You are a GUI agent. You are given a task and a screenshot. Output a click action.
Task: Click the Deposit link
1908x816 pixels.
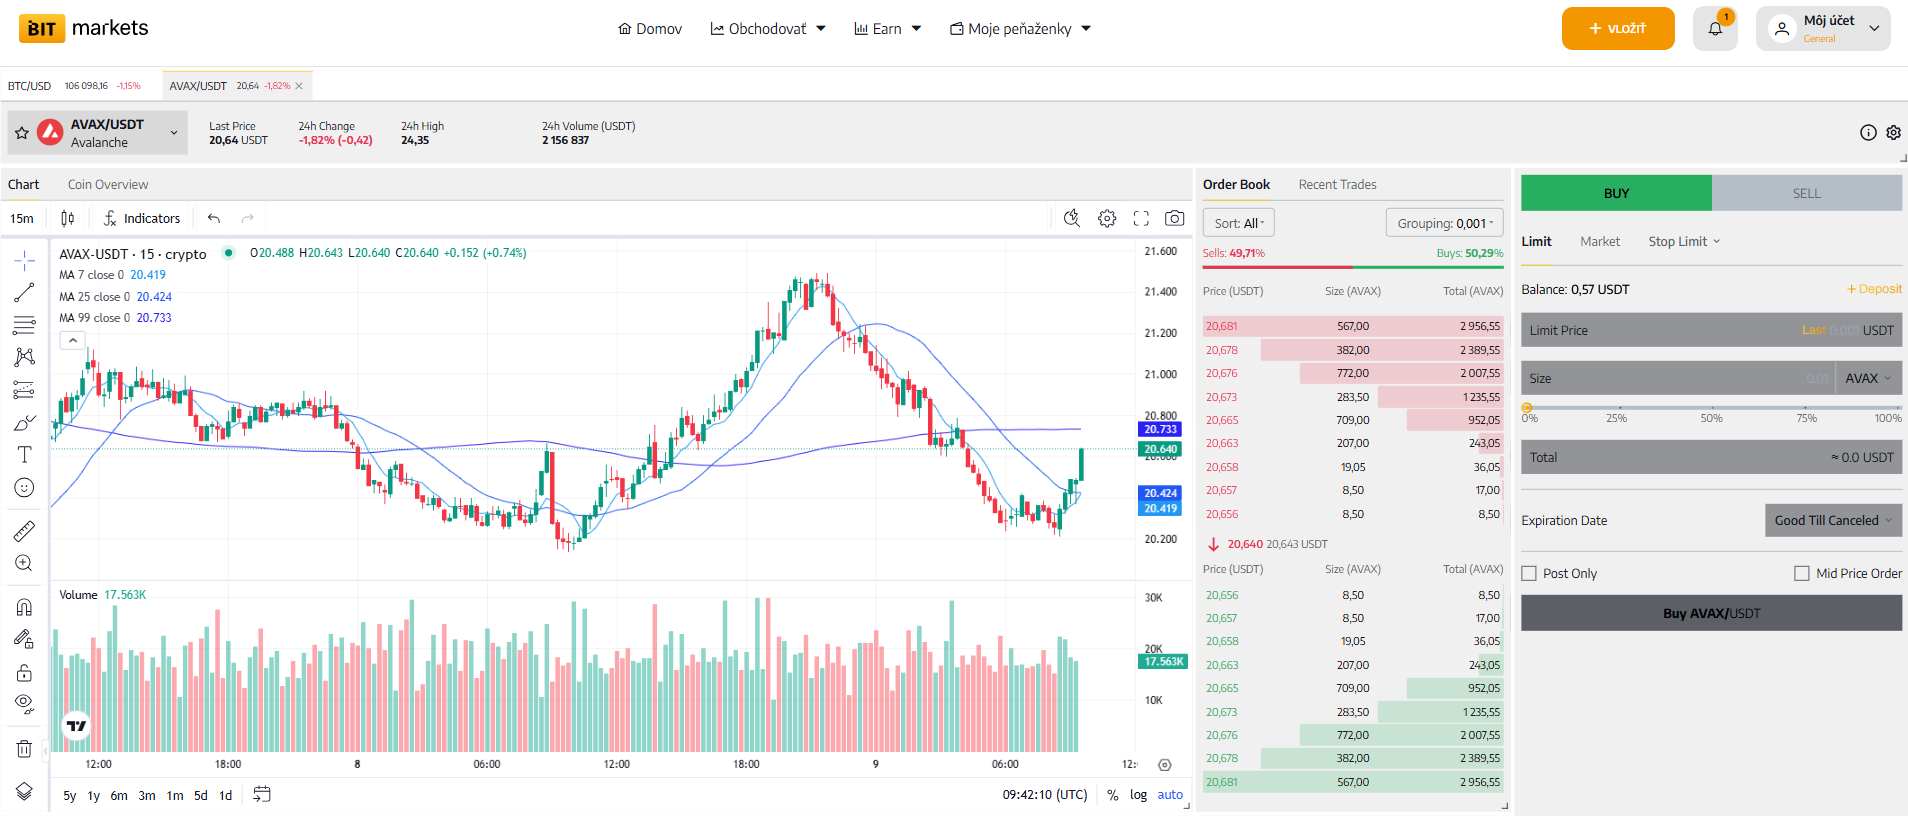(x=1874, y=290)
